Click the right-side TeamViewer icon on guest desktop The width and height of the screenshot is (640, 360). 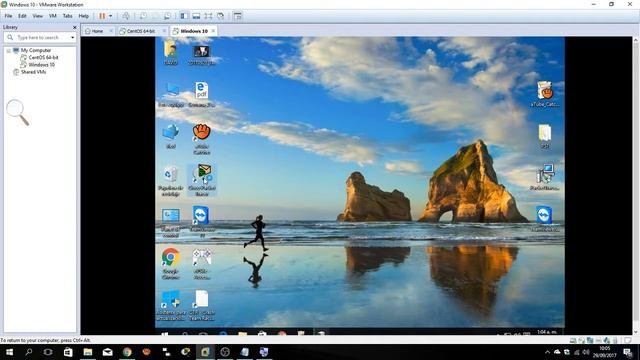(x=544, y=219)
